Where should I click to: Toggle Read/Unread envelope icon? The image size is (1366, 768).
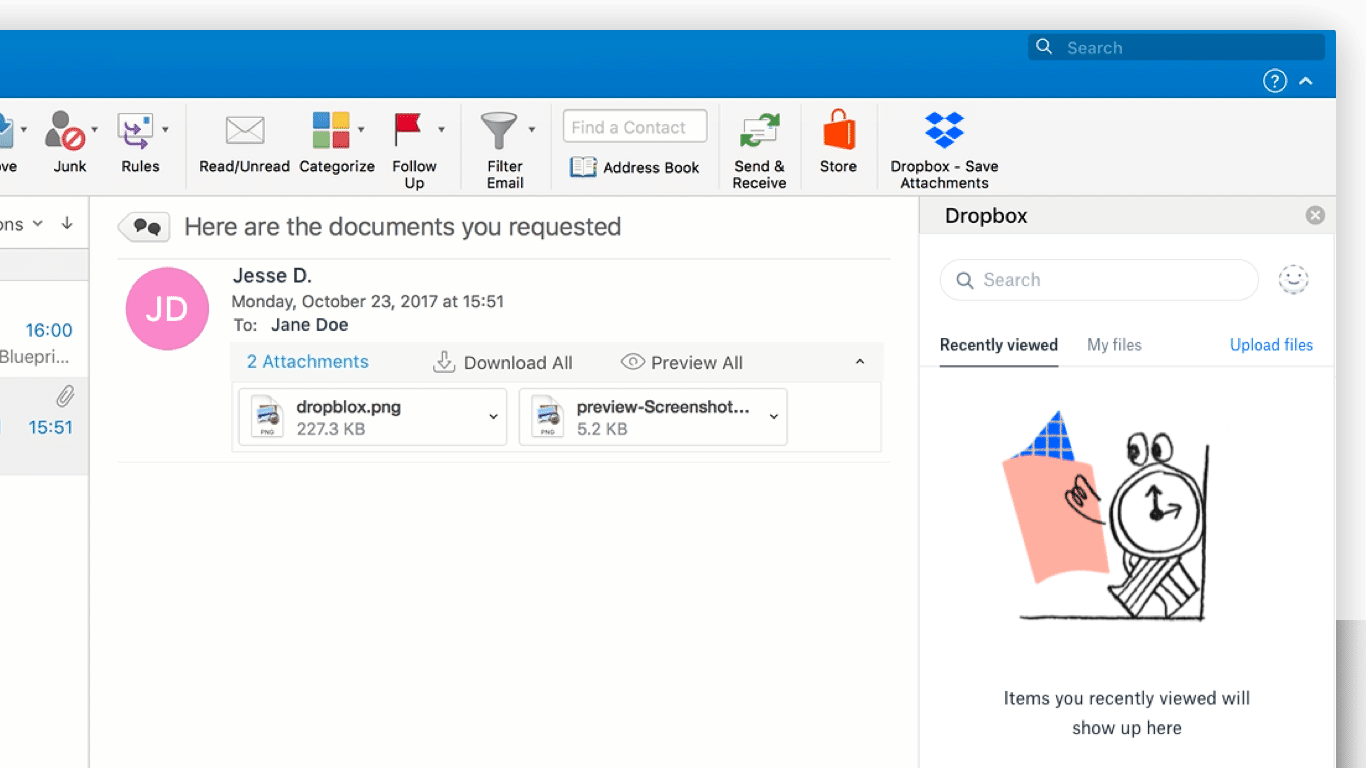coord(244,131)
